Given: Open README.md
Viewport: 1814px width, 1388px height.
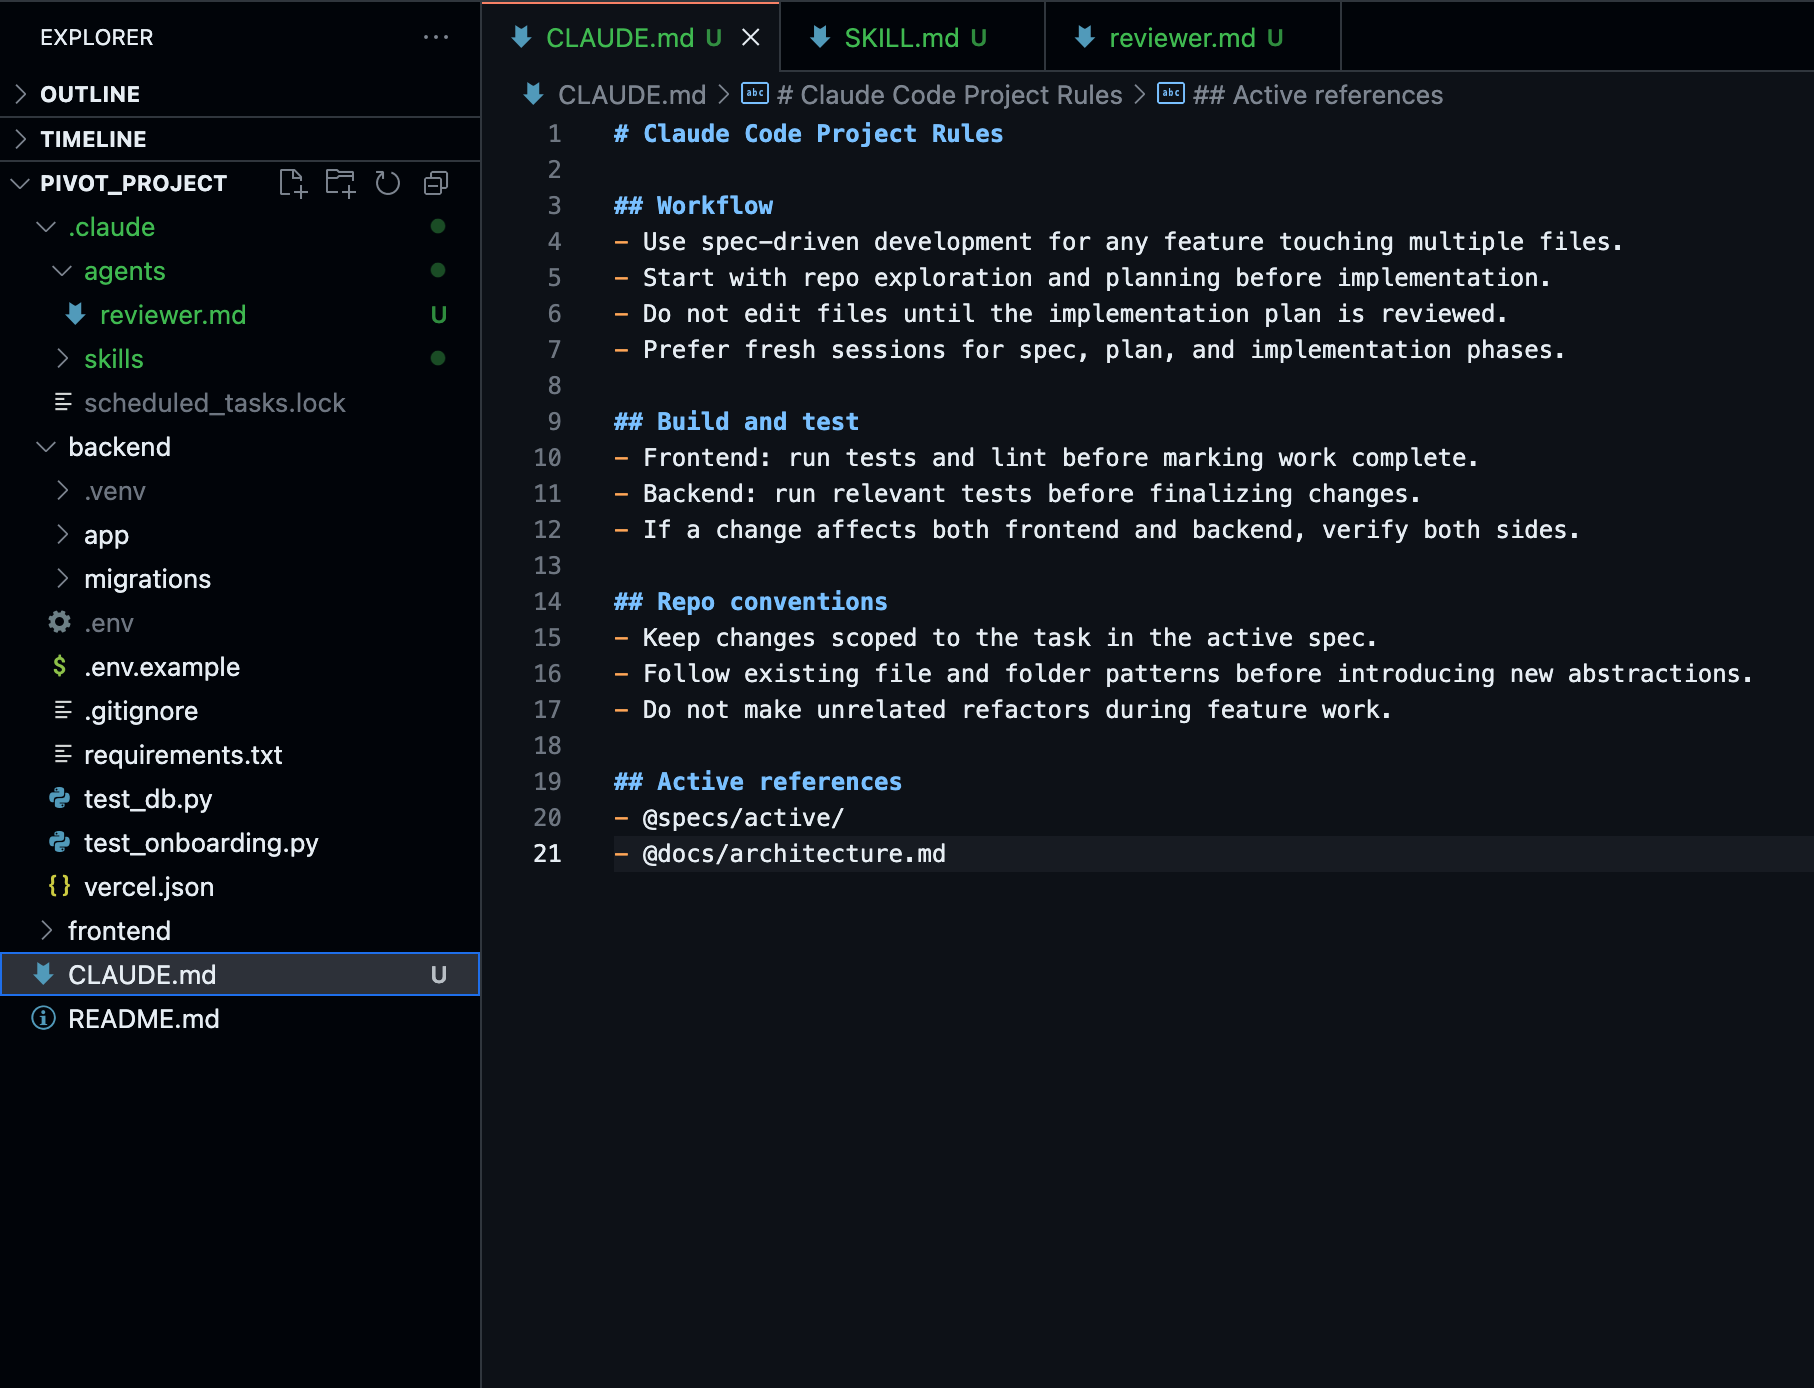Looking at the screenshot, I should click(x=240, y=1019).
